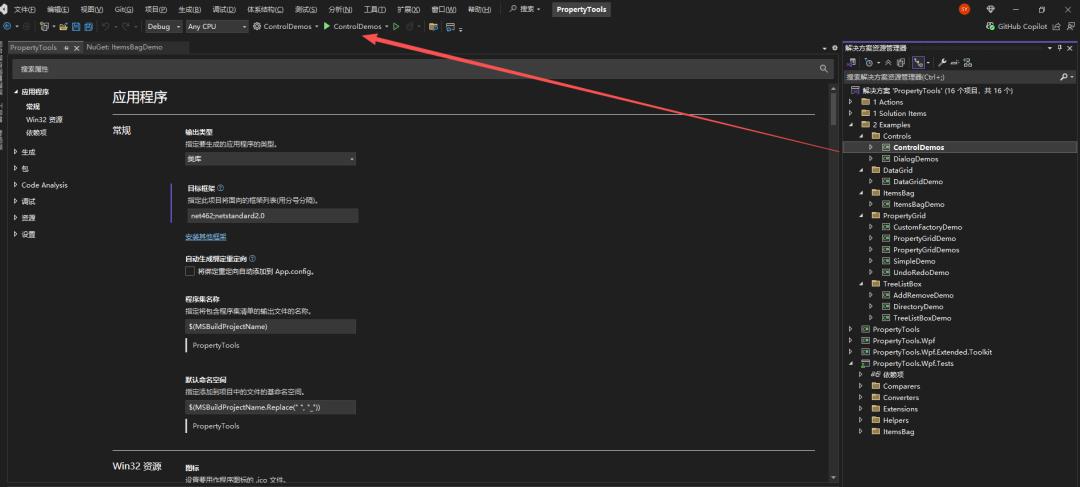1080x487 pixels.
Task: Click the default namespace input field
Action: click(271, 407)
